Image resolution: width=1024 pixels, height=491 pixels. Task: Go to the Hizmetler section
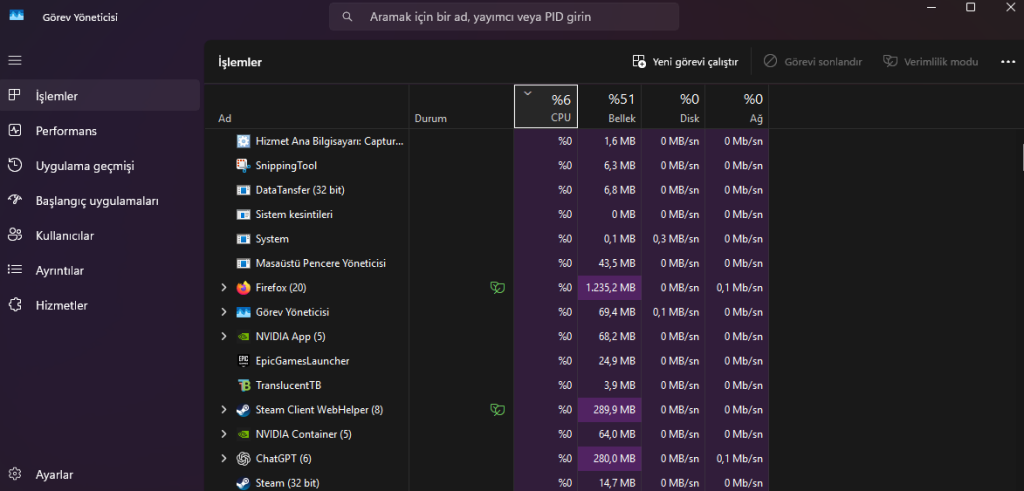tap(61, 306)
